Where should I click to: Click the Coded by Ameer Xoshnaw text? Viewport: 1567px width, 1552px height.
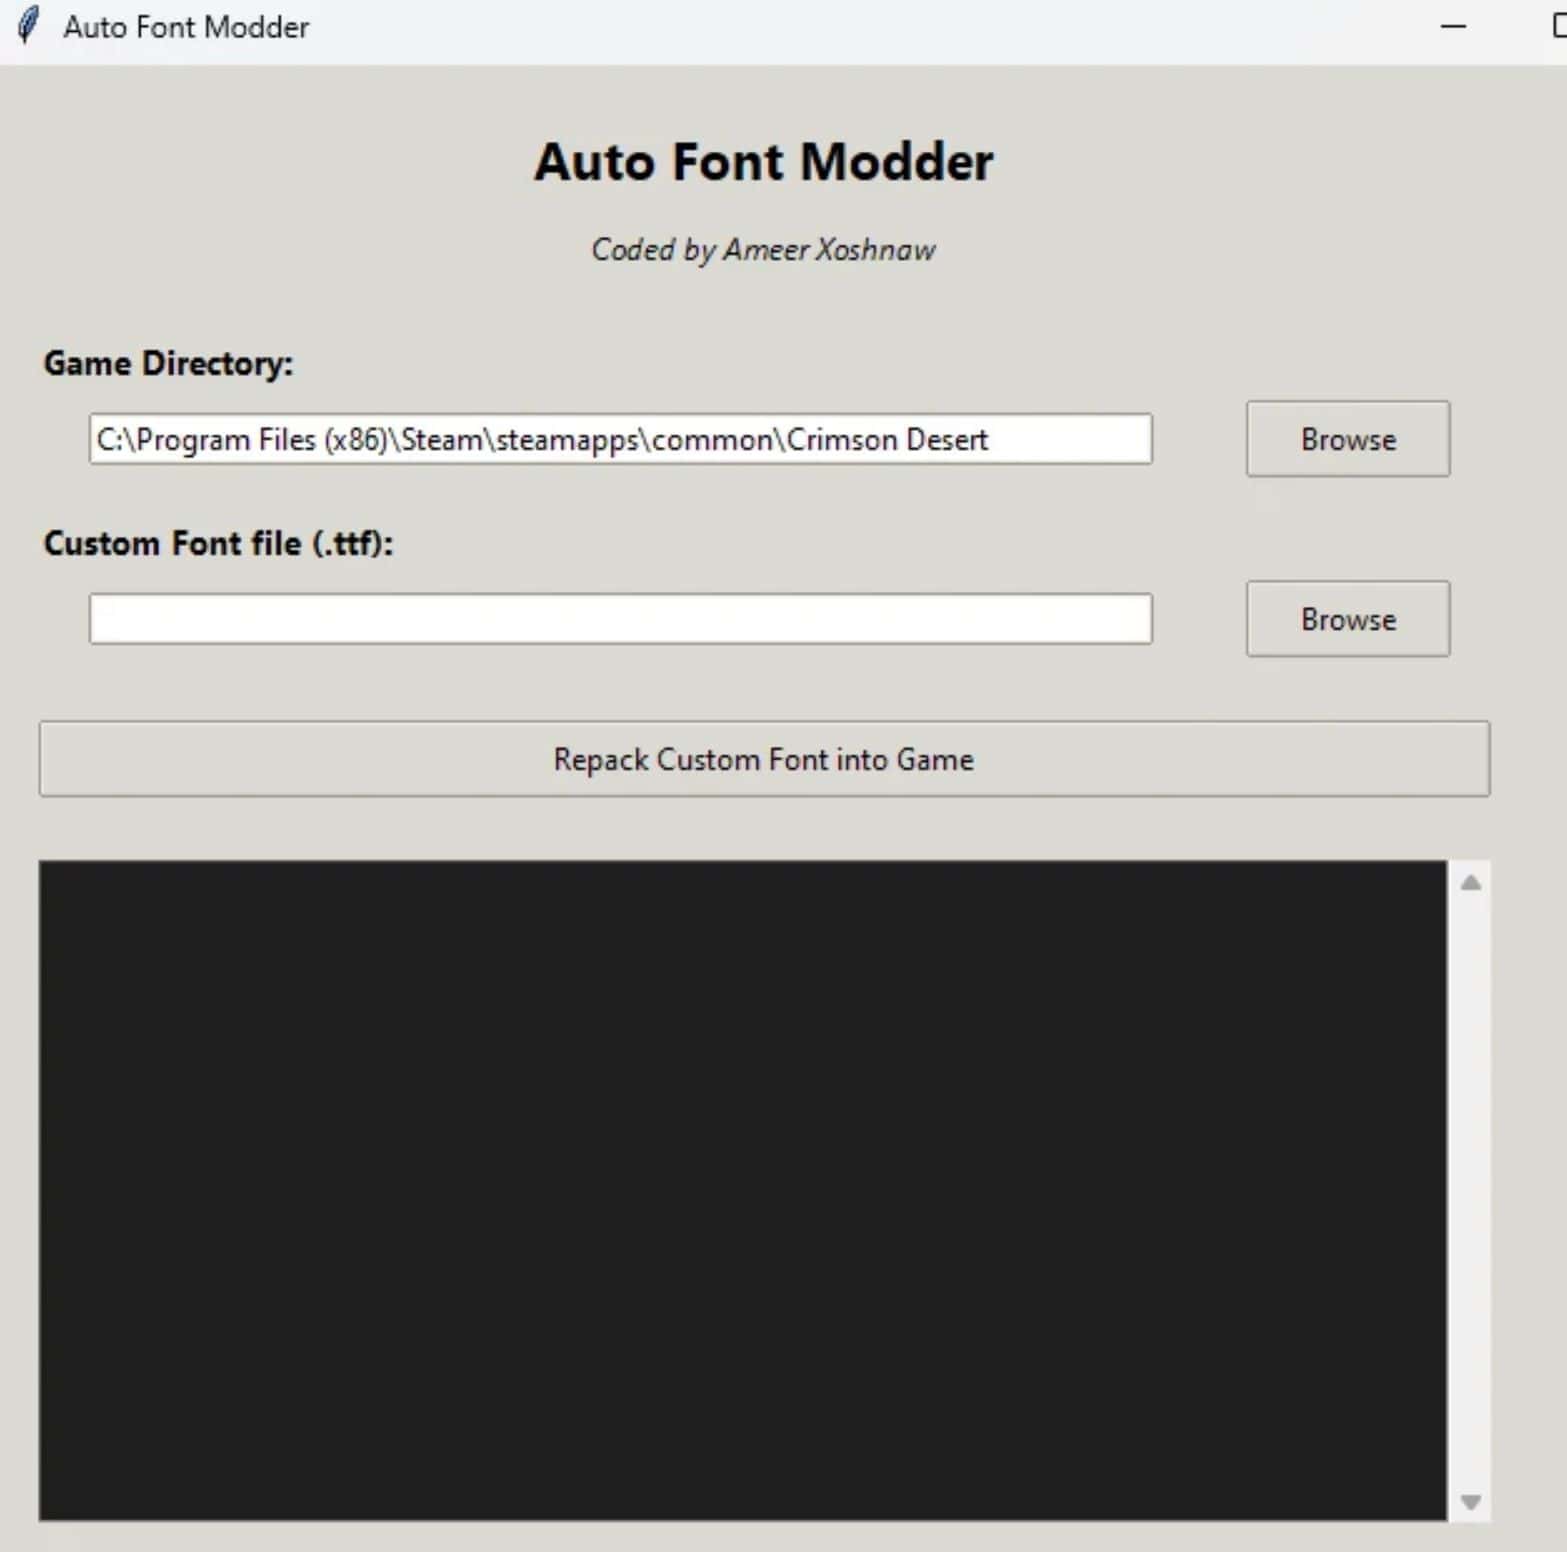(764, 250)
